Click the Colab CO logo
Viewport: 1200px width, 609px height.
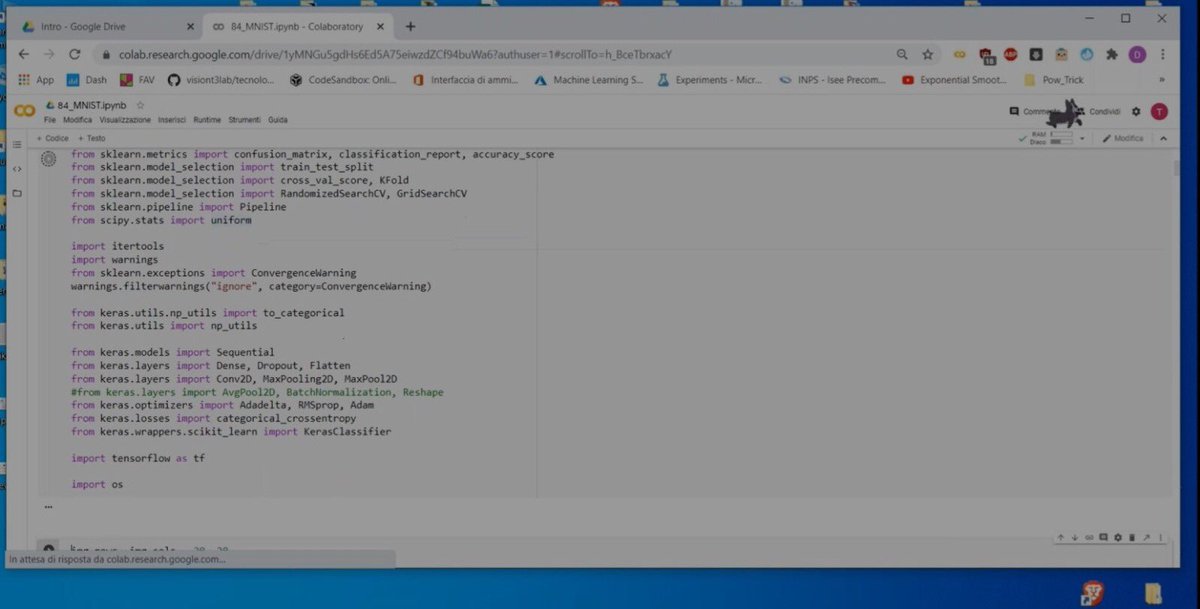point(25,111)
